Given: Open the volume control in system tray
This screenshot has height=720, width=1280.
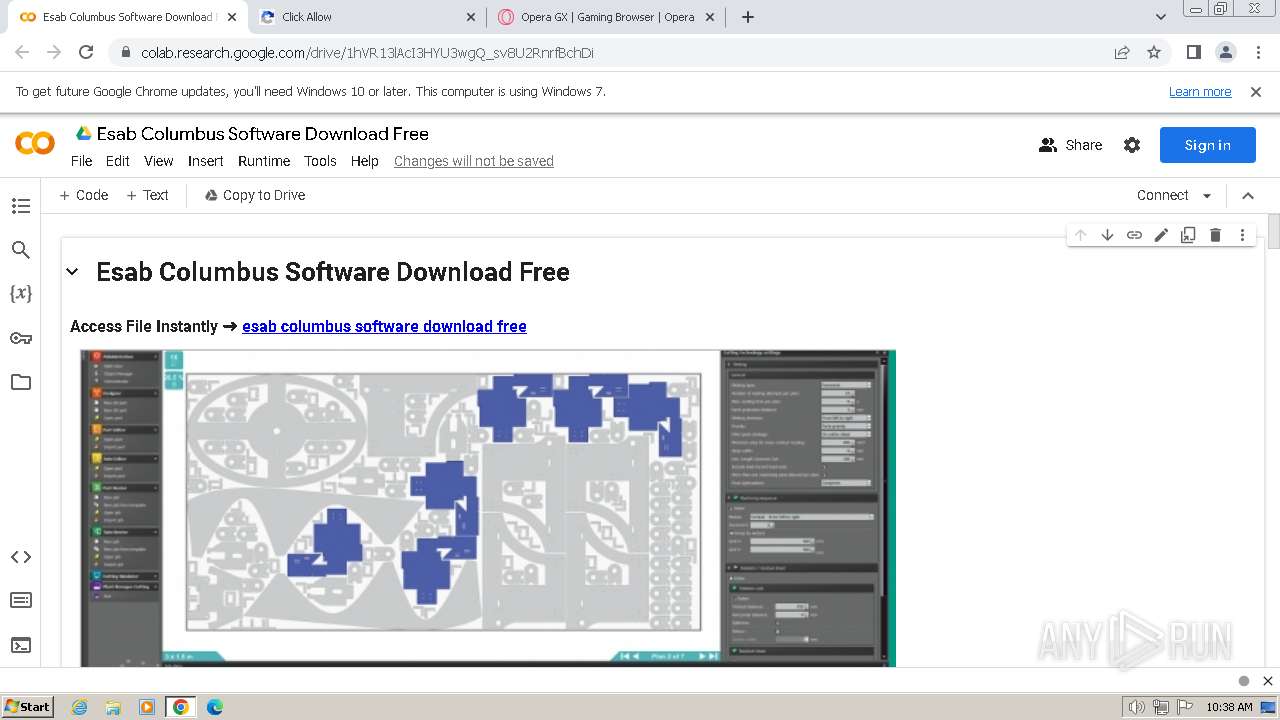Looking at the screenshot, I should 1137,707.
